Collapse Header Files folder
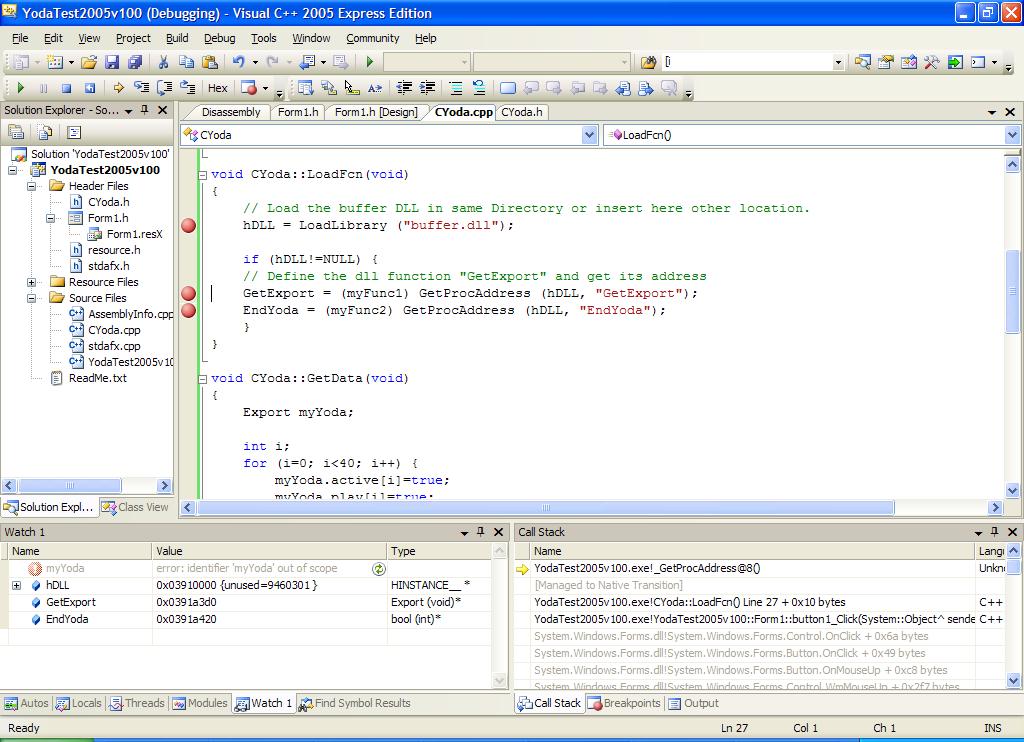The width and height of the screenshot is (1024, 742). pos(31,186)
